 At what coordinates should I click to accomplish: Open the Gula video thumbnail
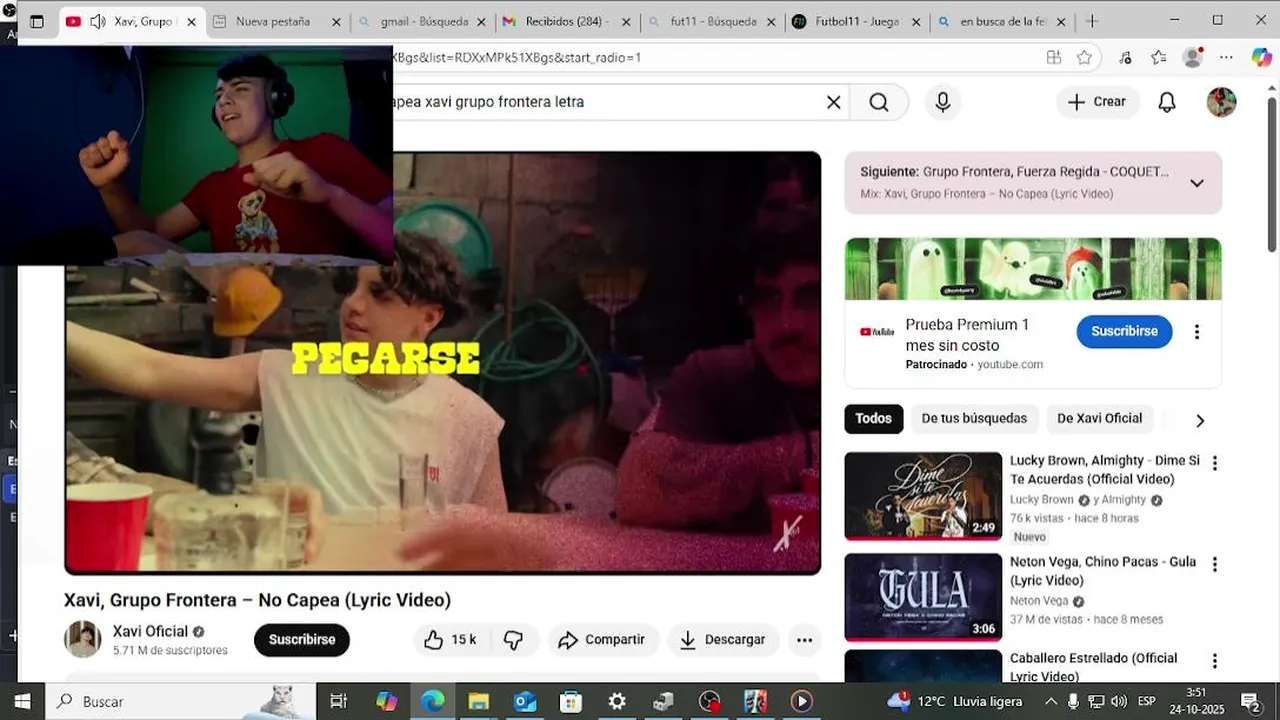(x=923, y=597)
